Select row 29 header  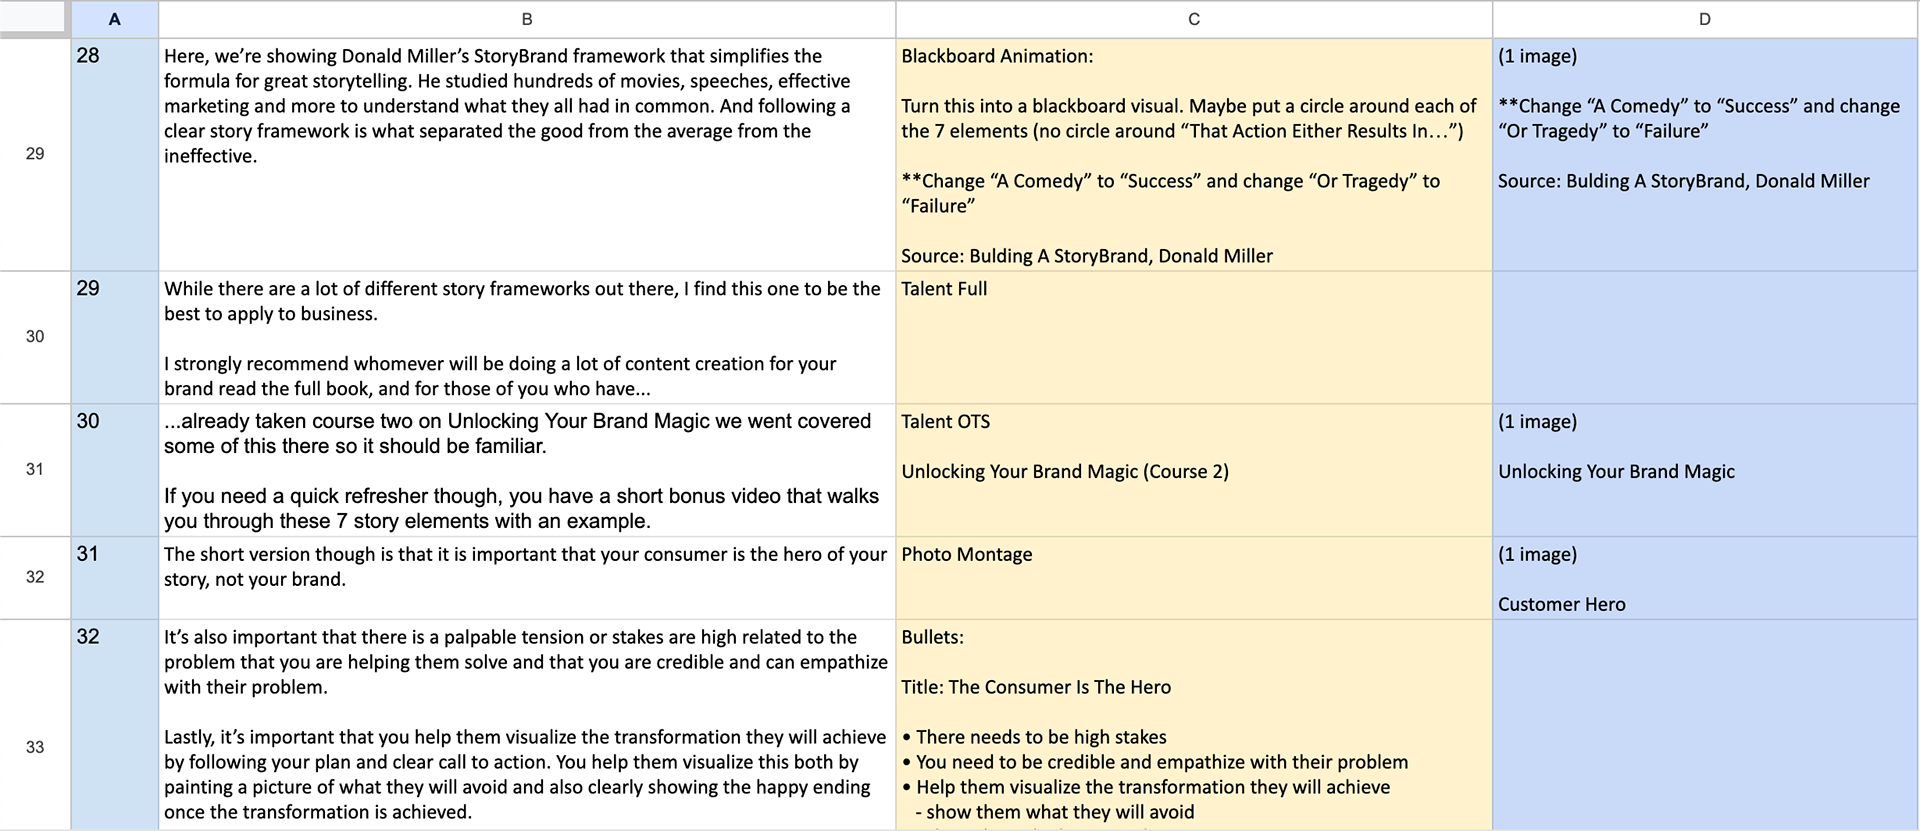click(35, 154)
